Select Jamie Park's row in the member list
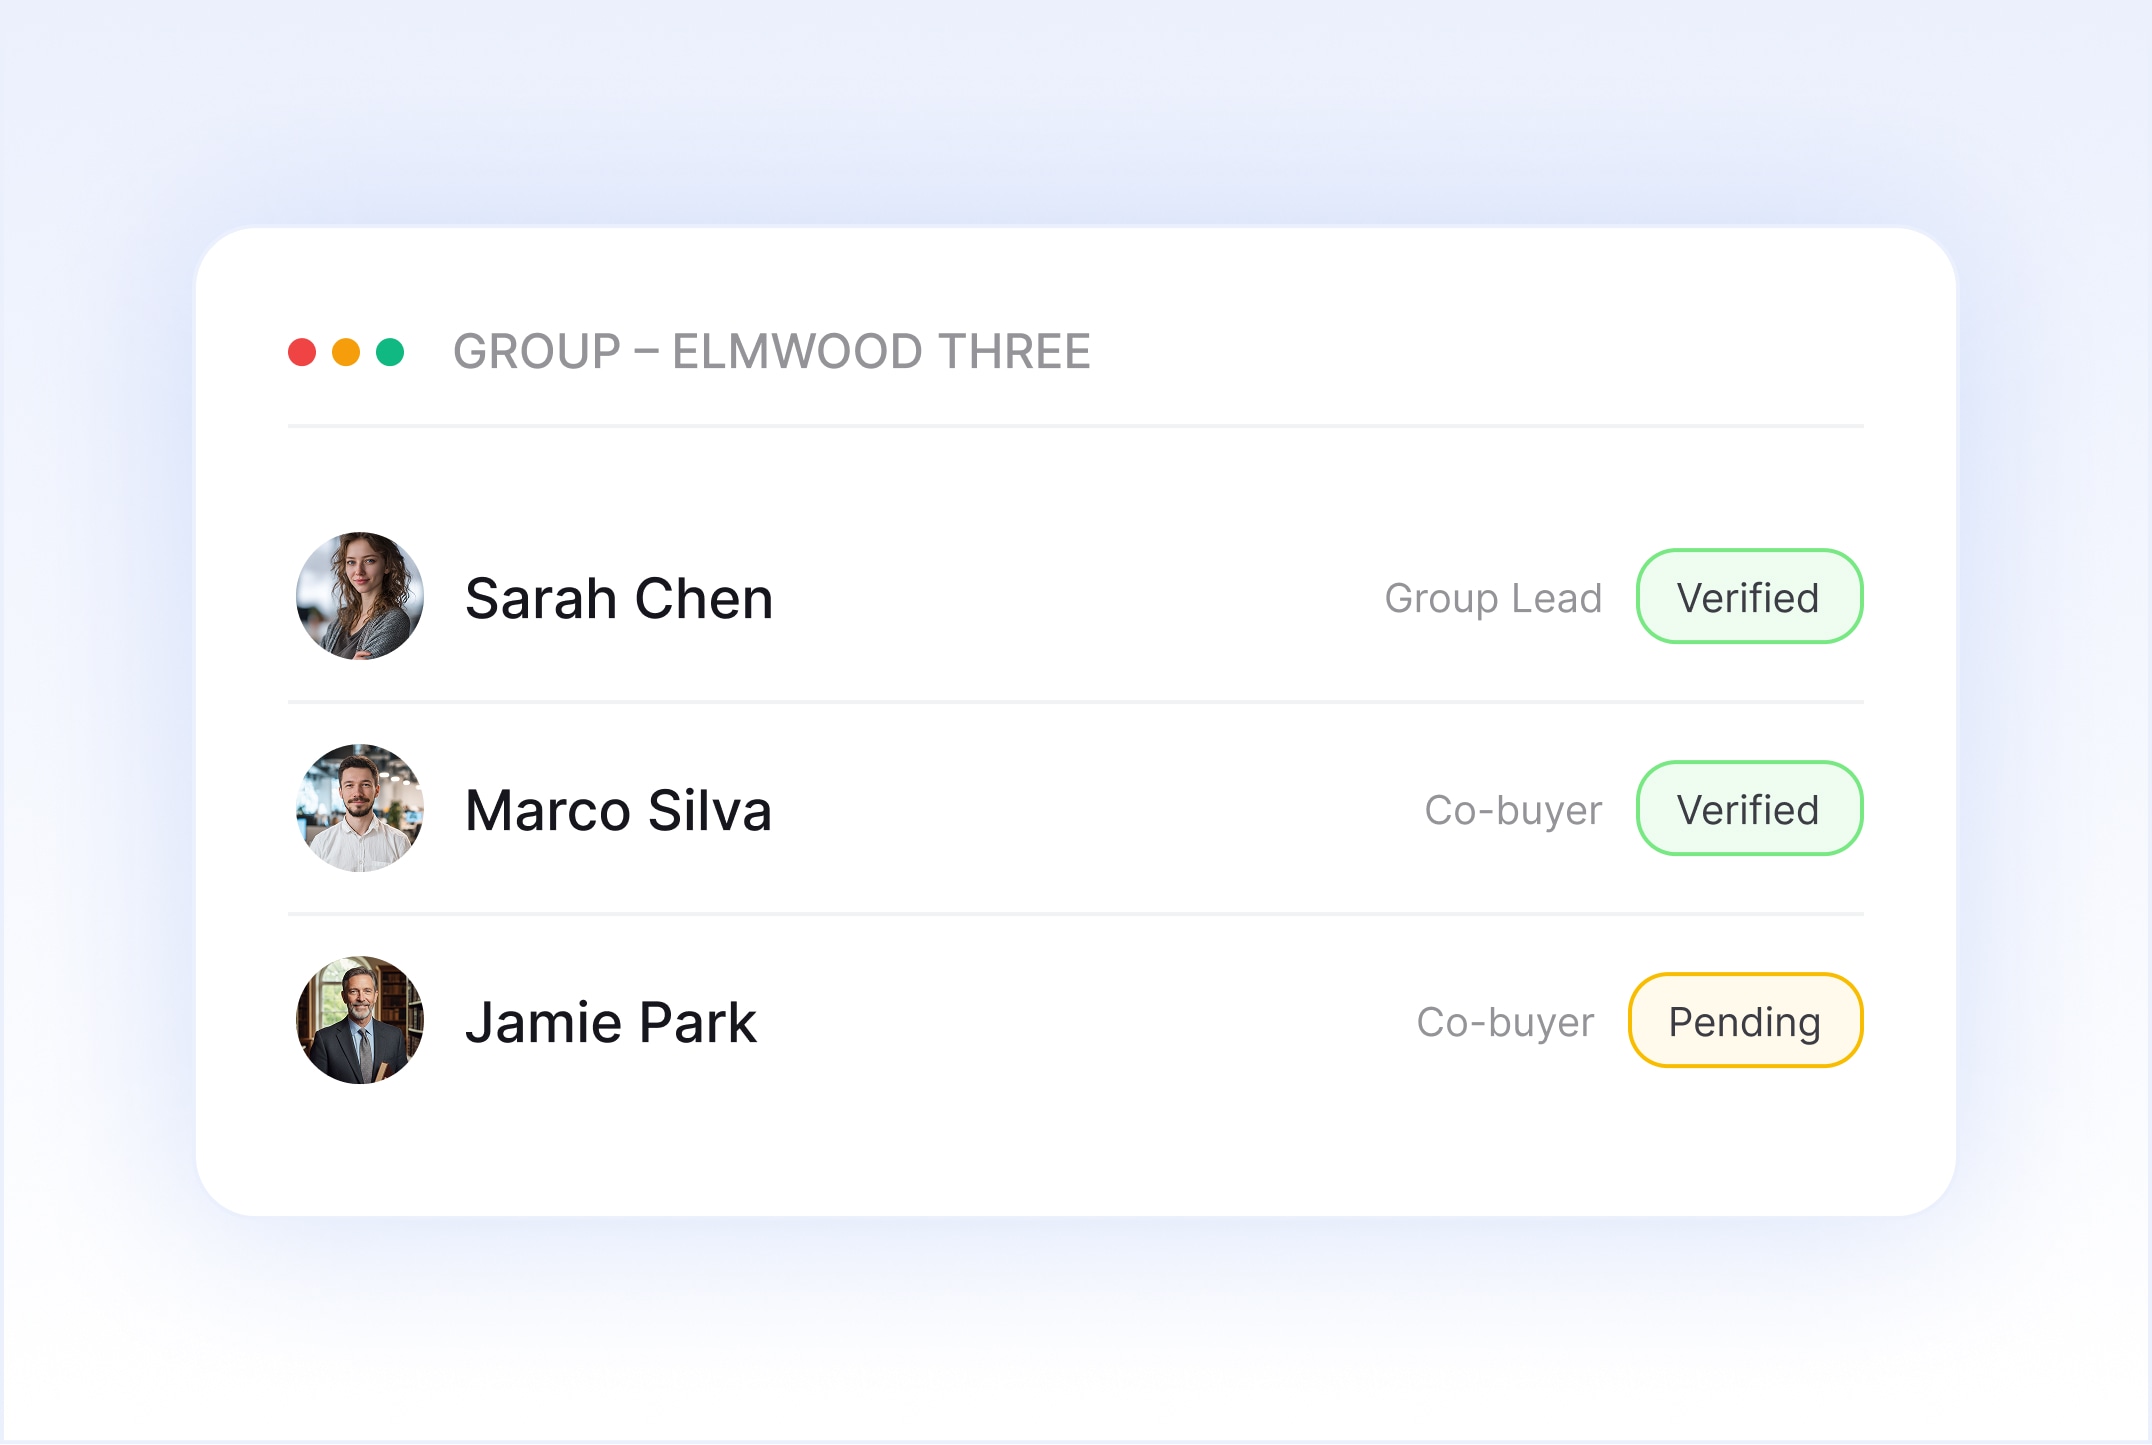Viewport: 2152px width, 1445px height. [1000, 1019]
